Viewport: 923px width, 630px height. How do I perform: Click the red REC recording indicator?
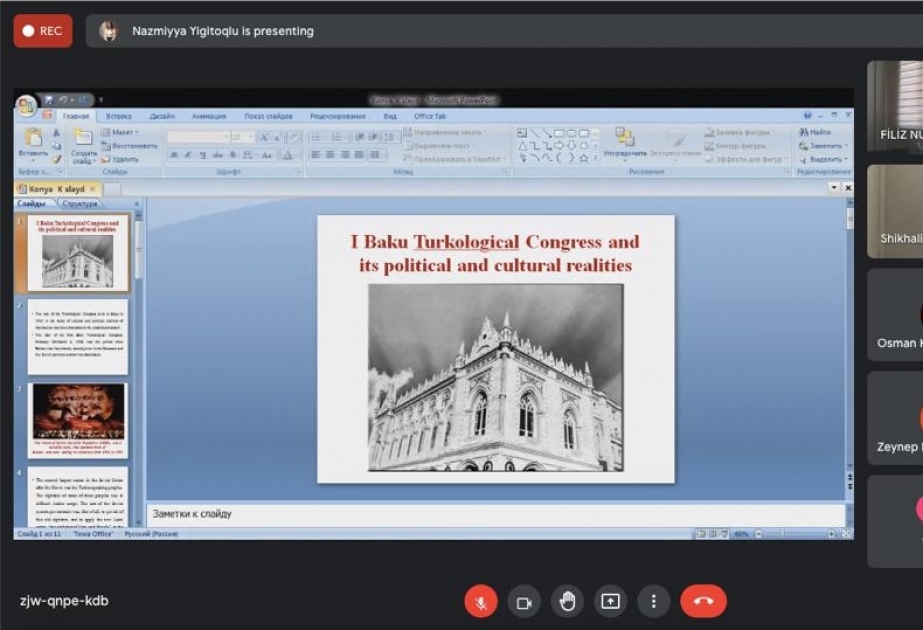(43, 31)
